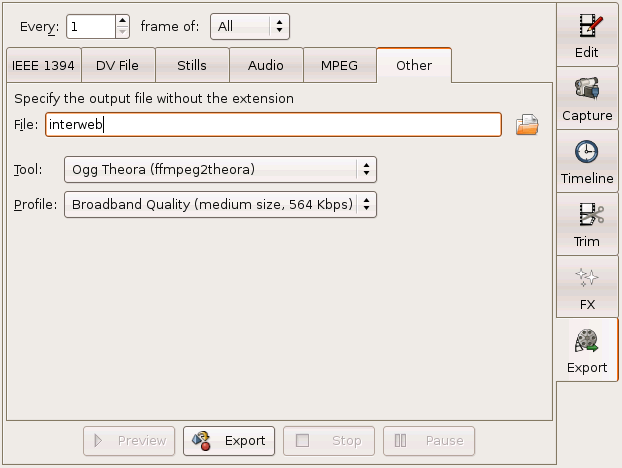Screen dimensions: 622x468
Task: Select the Stills export tab
Action: point(191,66)
